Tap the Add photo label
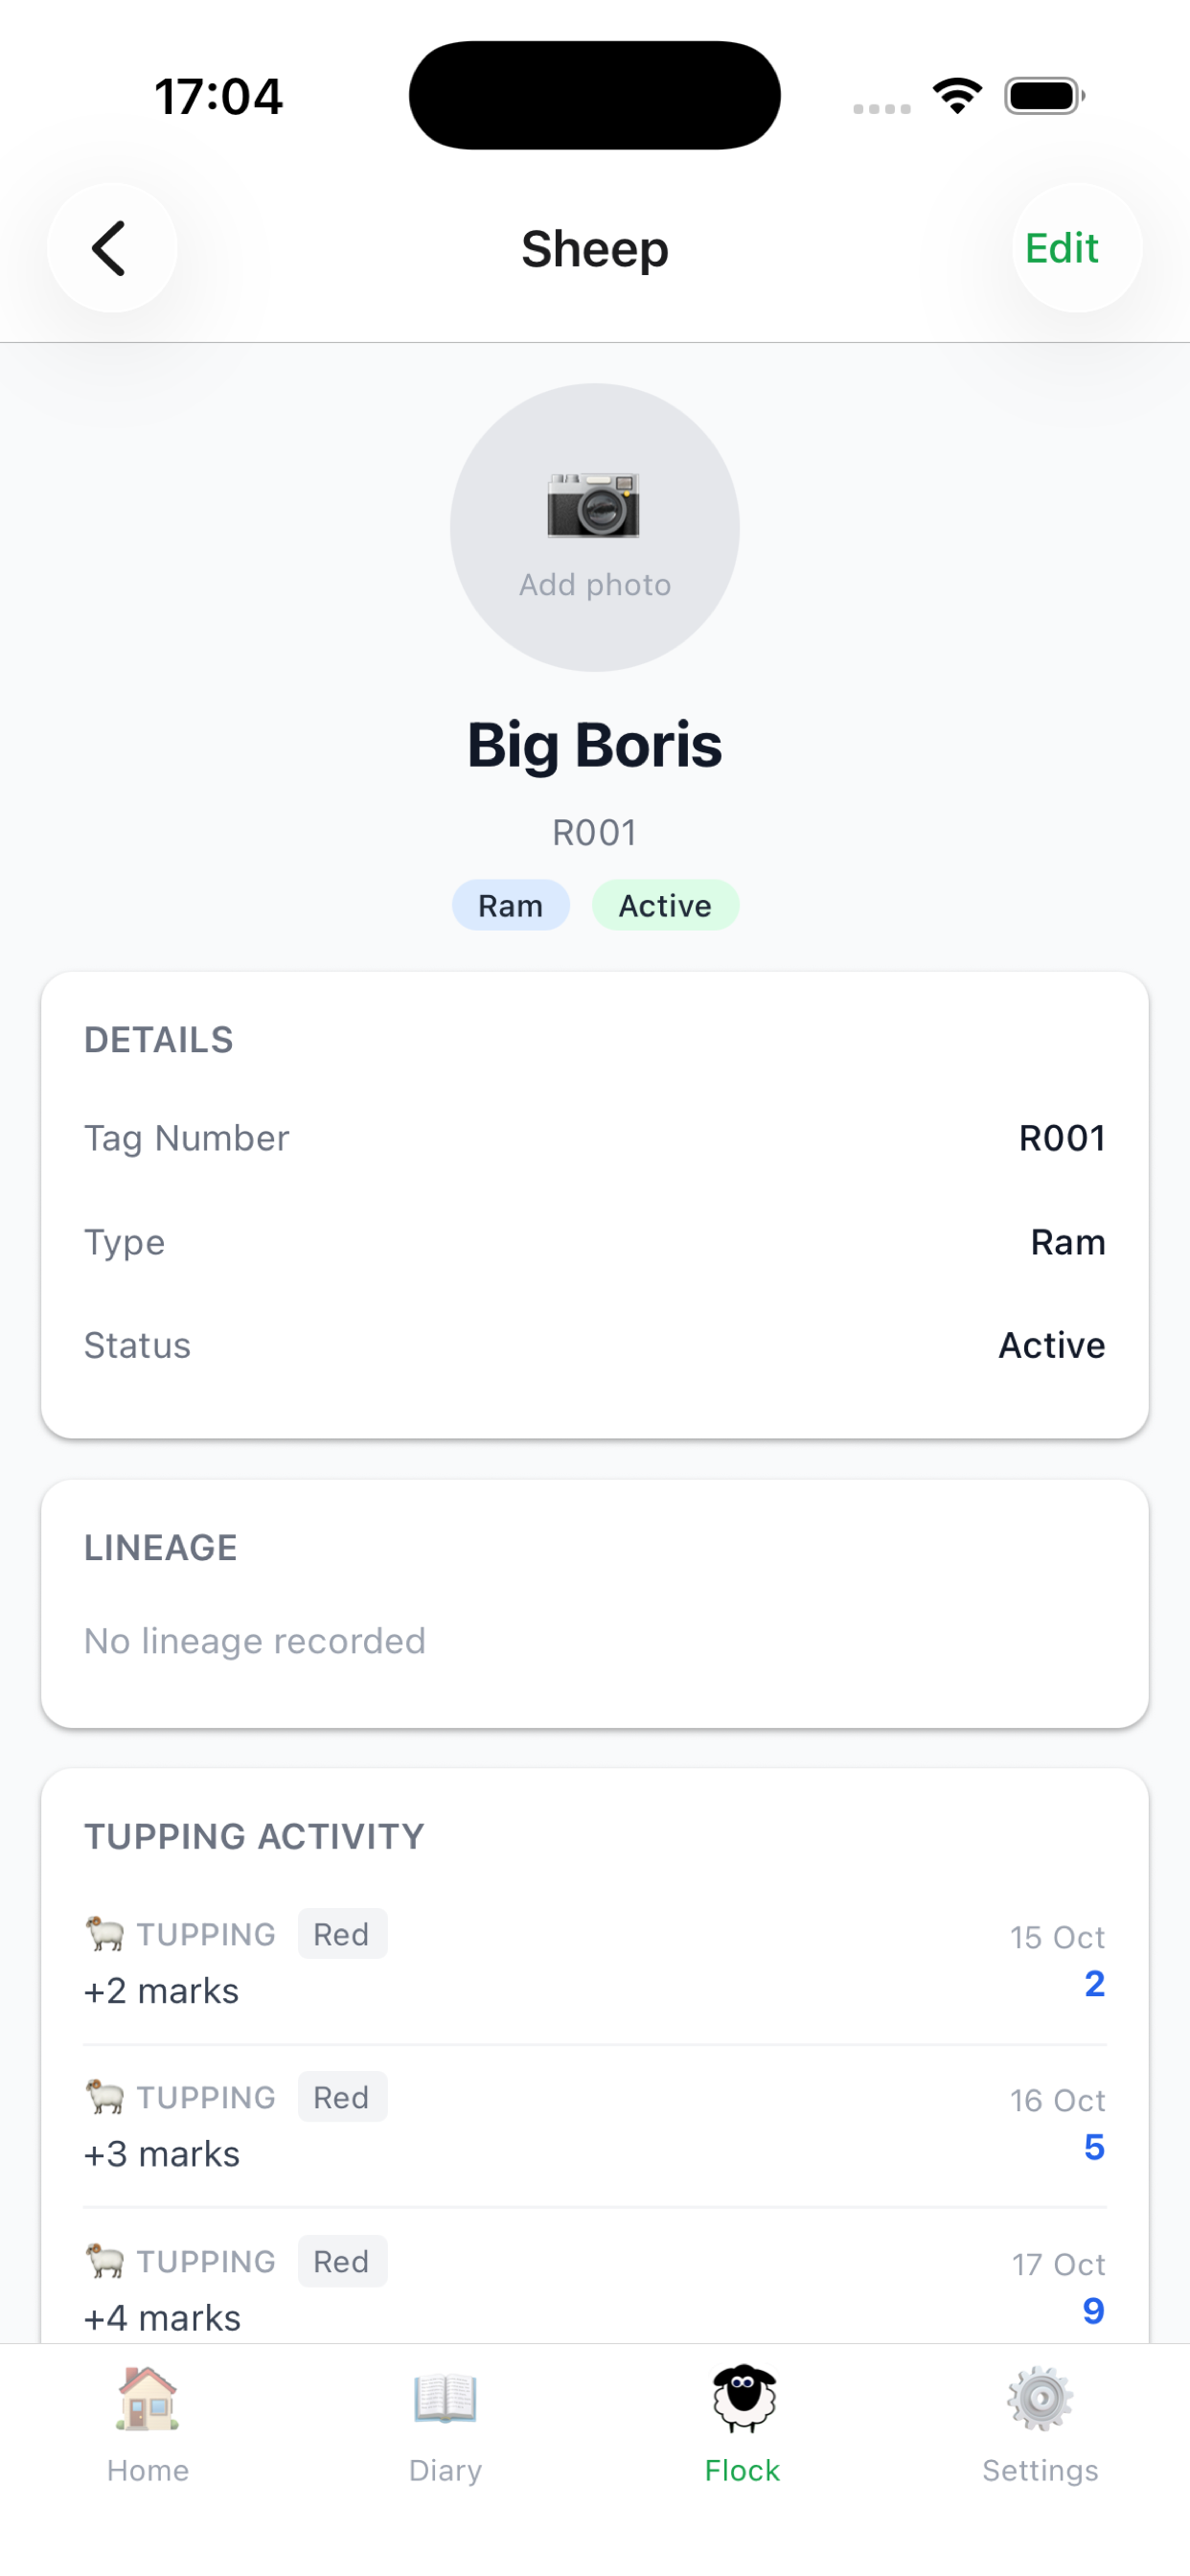 tap(595, 585)
